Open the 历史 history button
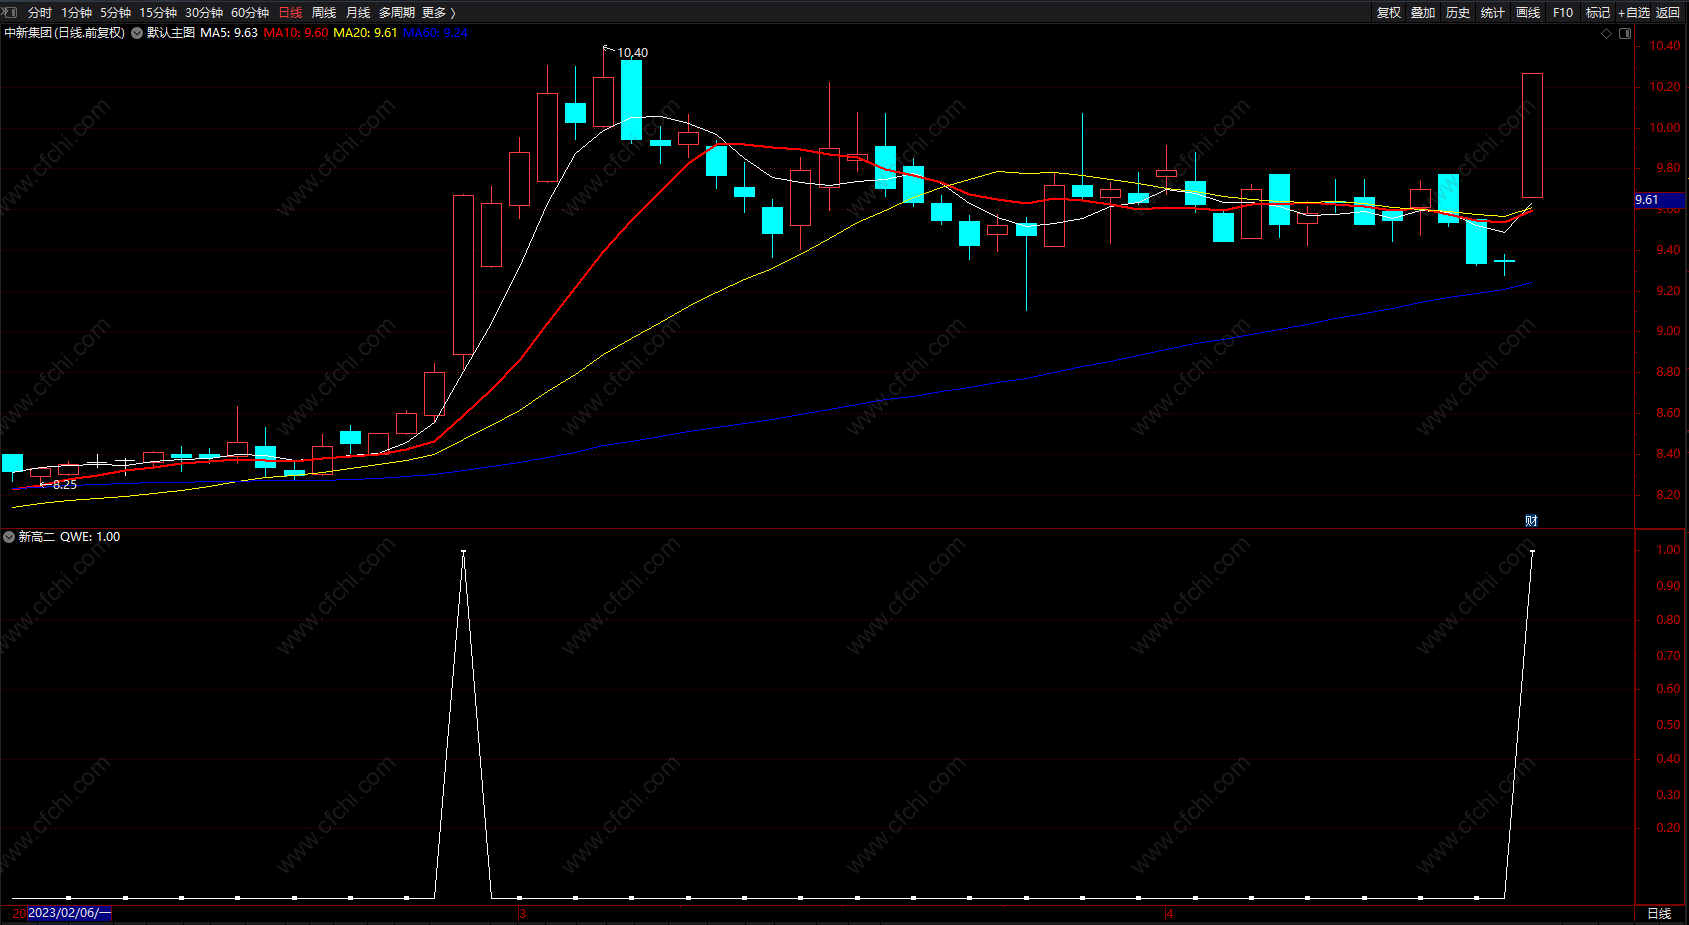 click(x=1458, y=13)
